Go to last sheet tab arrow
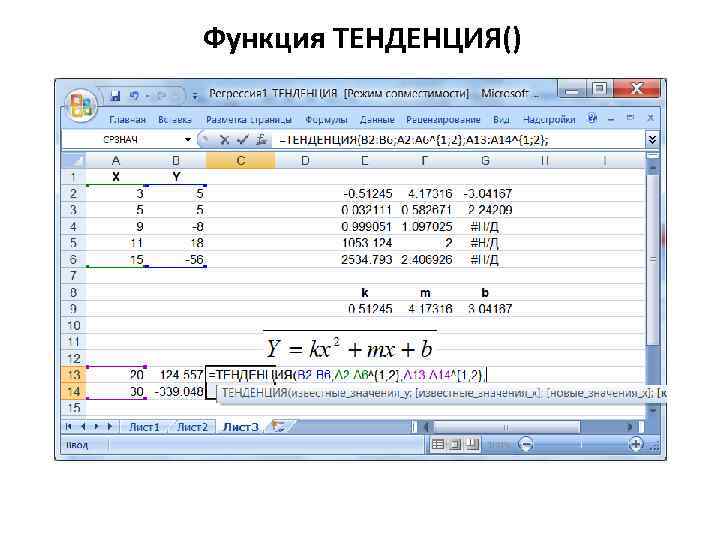Image resolution: width=720 pixels, height=540 pixels. [111, 427]
